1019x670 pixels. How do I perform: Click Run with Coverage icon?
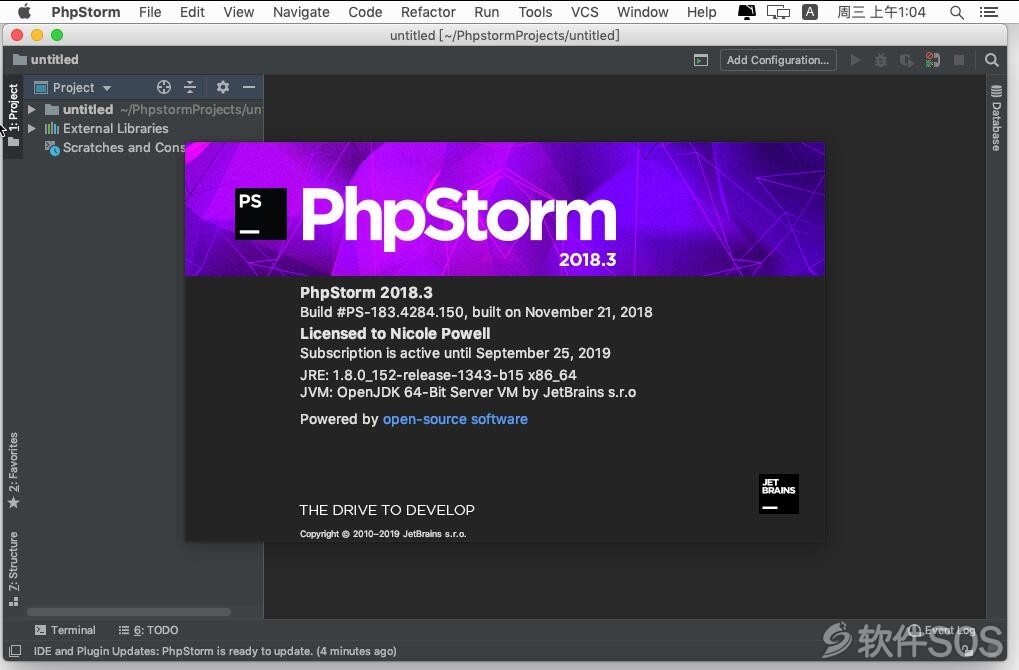click(x=906, y=60)
